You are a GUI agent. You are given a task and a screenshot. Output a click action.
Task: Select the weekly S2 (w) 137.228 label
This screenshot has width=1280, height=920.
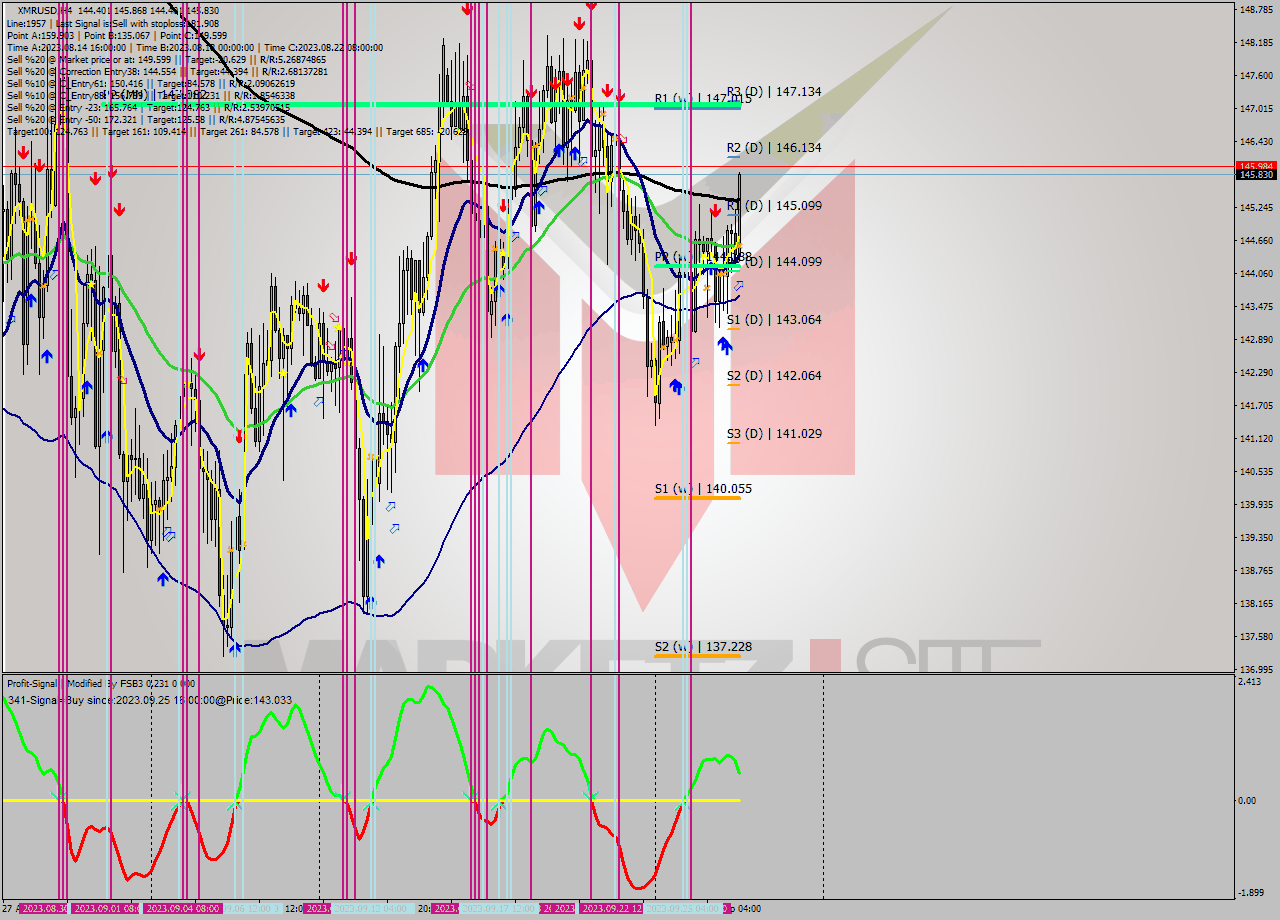[x=703, y=647]
